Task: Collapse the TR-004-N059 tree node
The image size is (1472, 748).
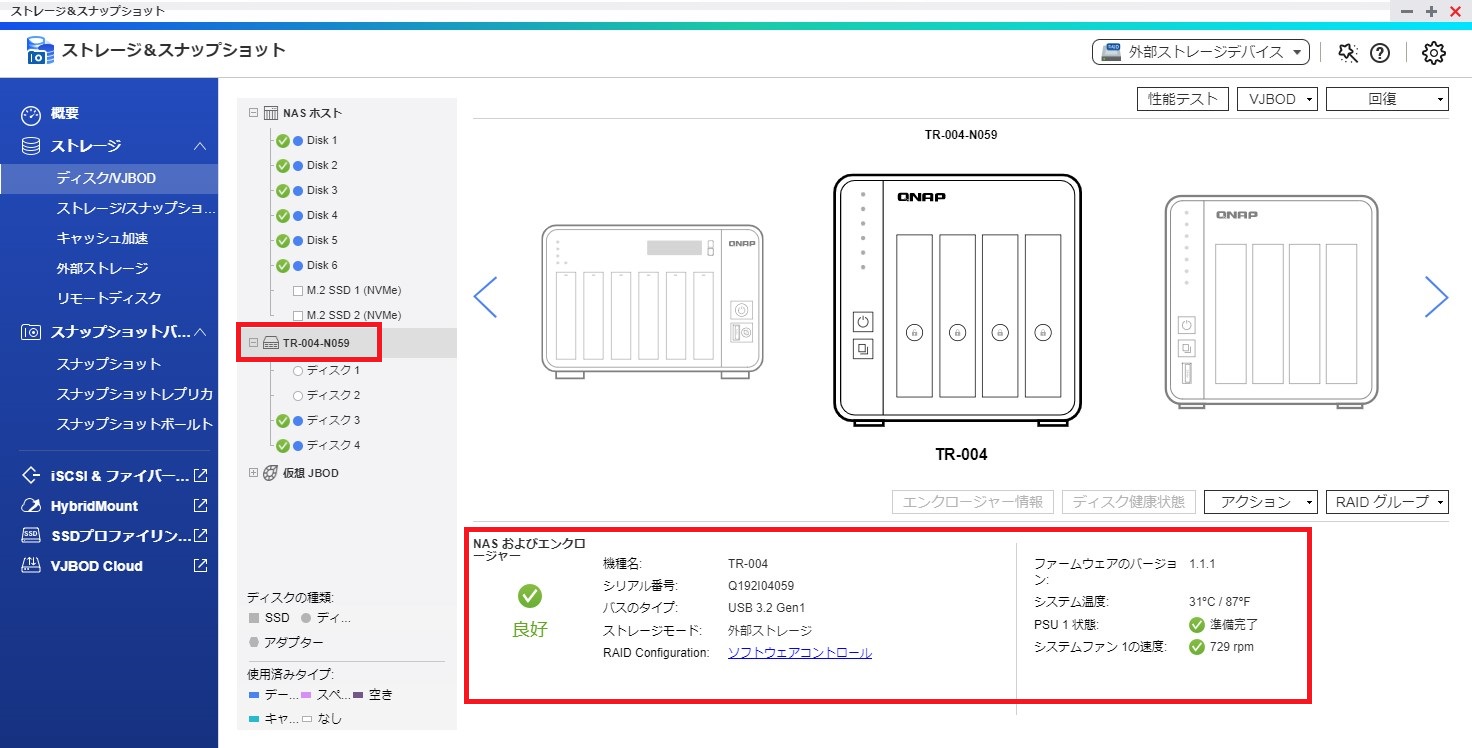Action: pos(253,343)
